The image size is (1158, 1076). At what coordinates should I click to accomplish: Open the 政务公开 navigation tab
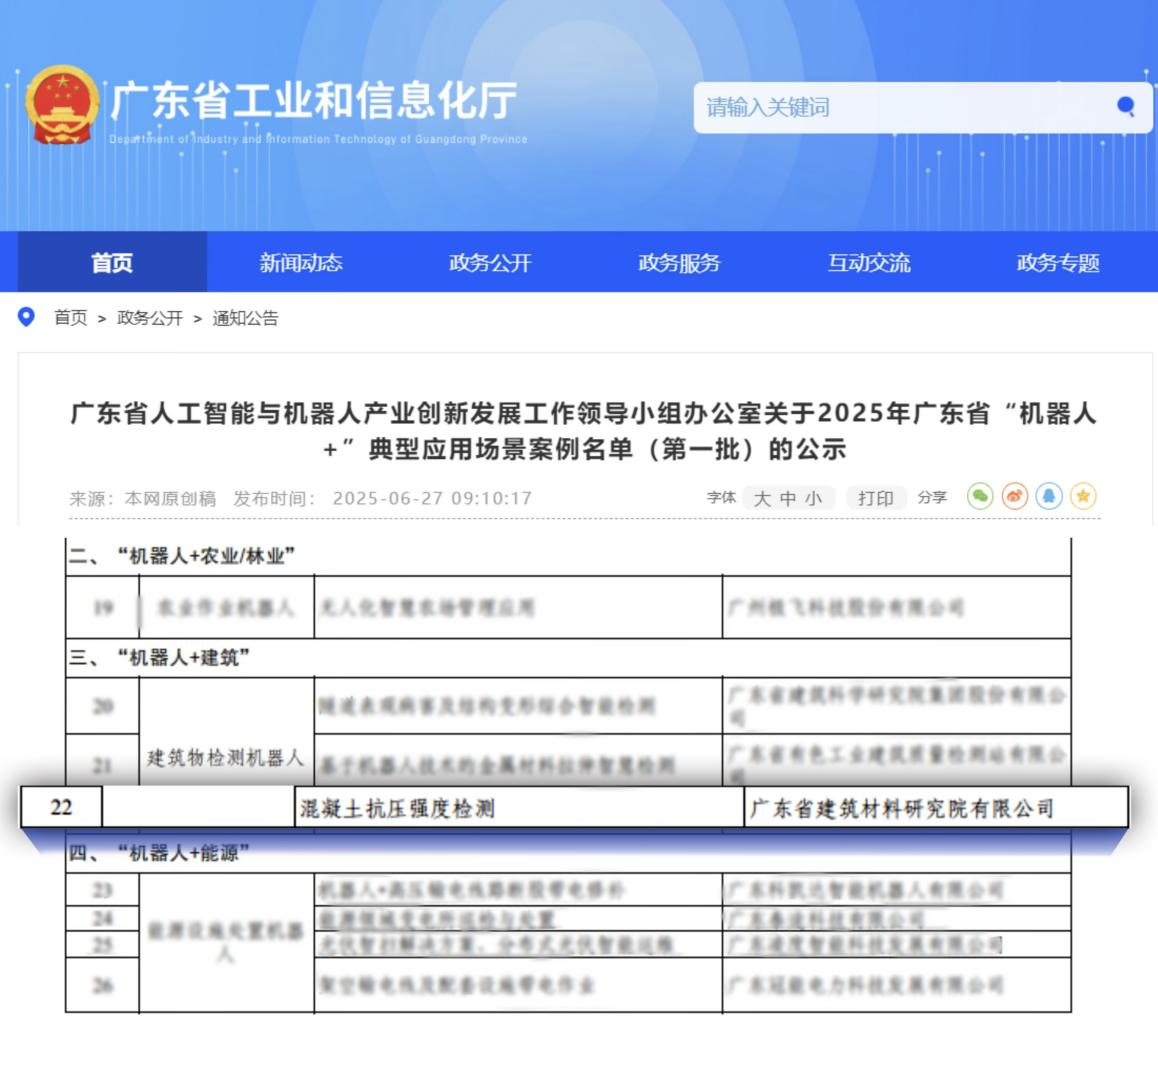click(490, 262)
